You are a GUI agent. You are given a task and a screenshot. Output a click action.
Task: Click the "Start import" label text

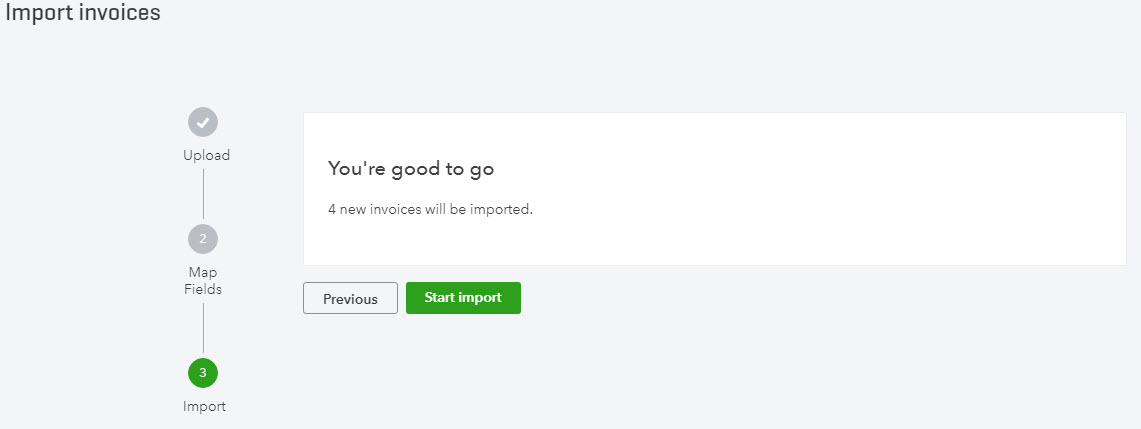[464, 298]
